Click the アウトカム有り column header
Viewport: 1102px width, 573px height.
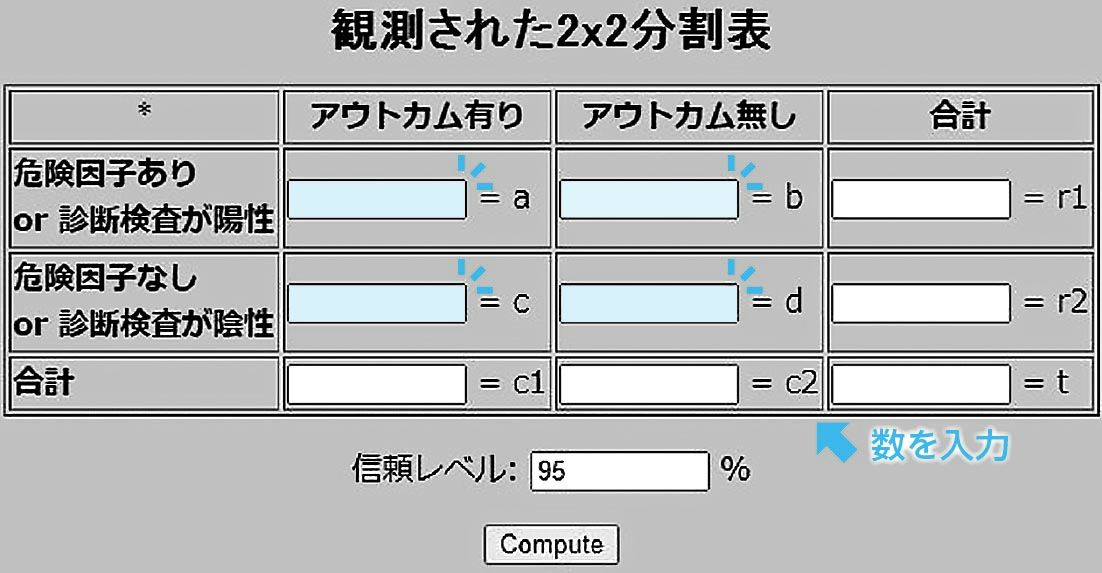417,116
